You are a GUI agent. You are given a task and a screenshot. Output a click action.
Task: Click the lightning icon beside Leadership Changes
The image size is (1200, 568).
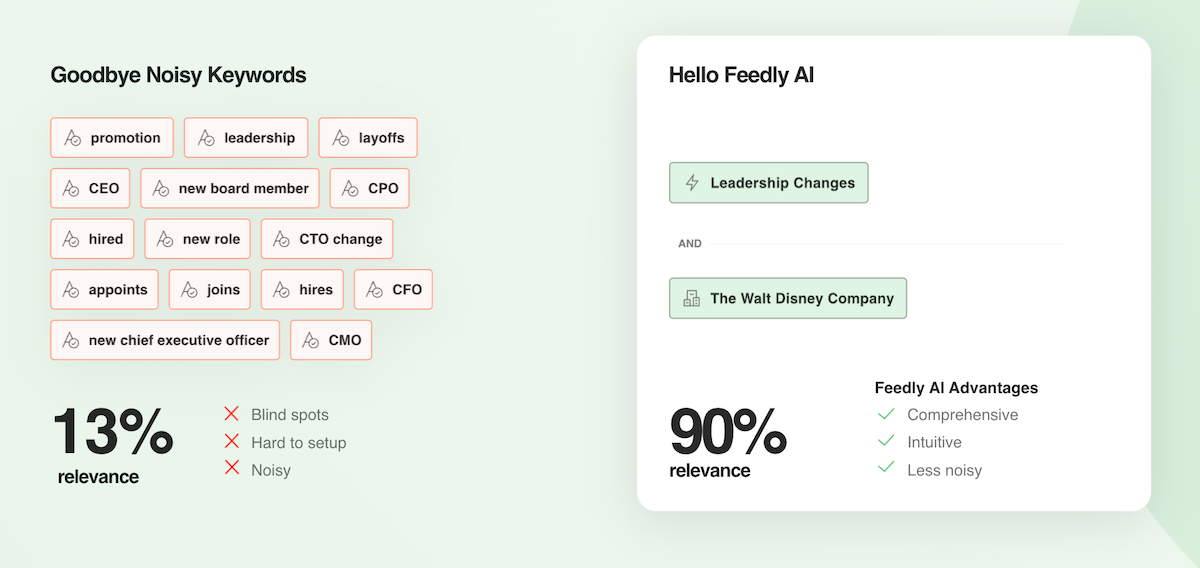click(x=692, y=183)
